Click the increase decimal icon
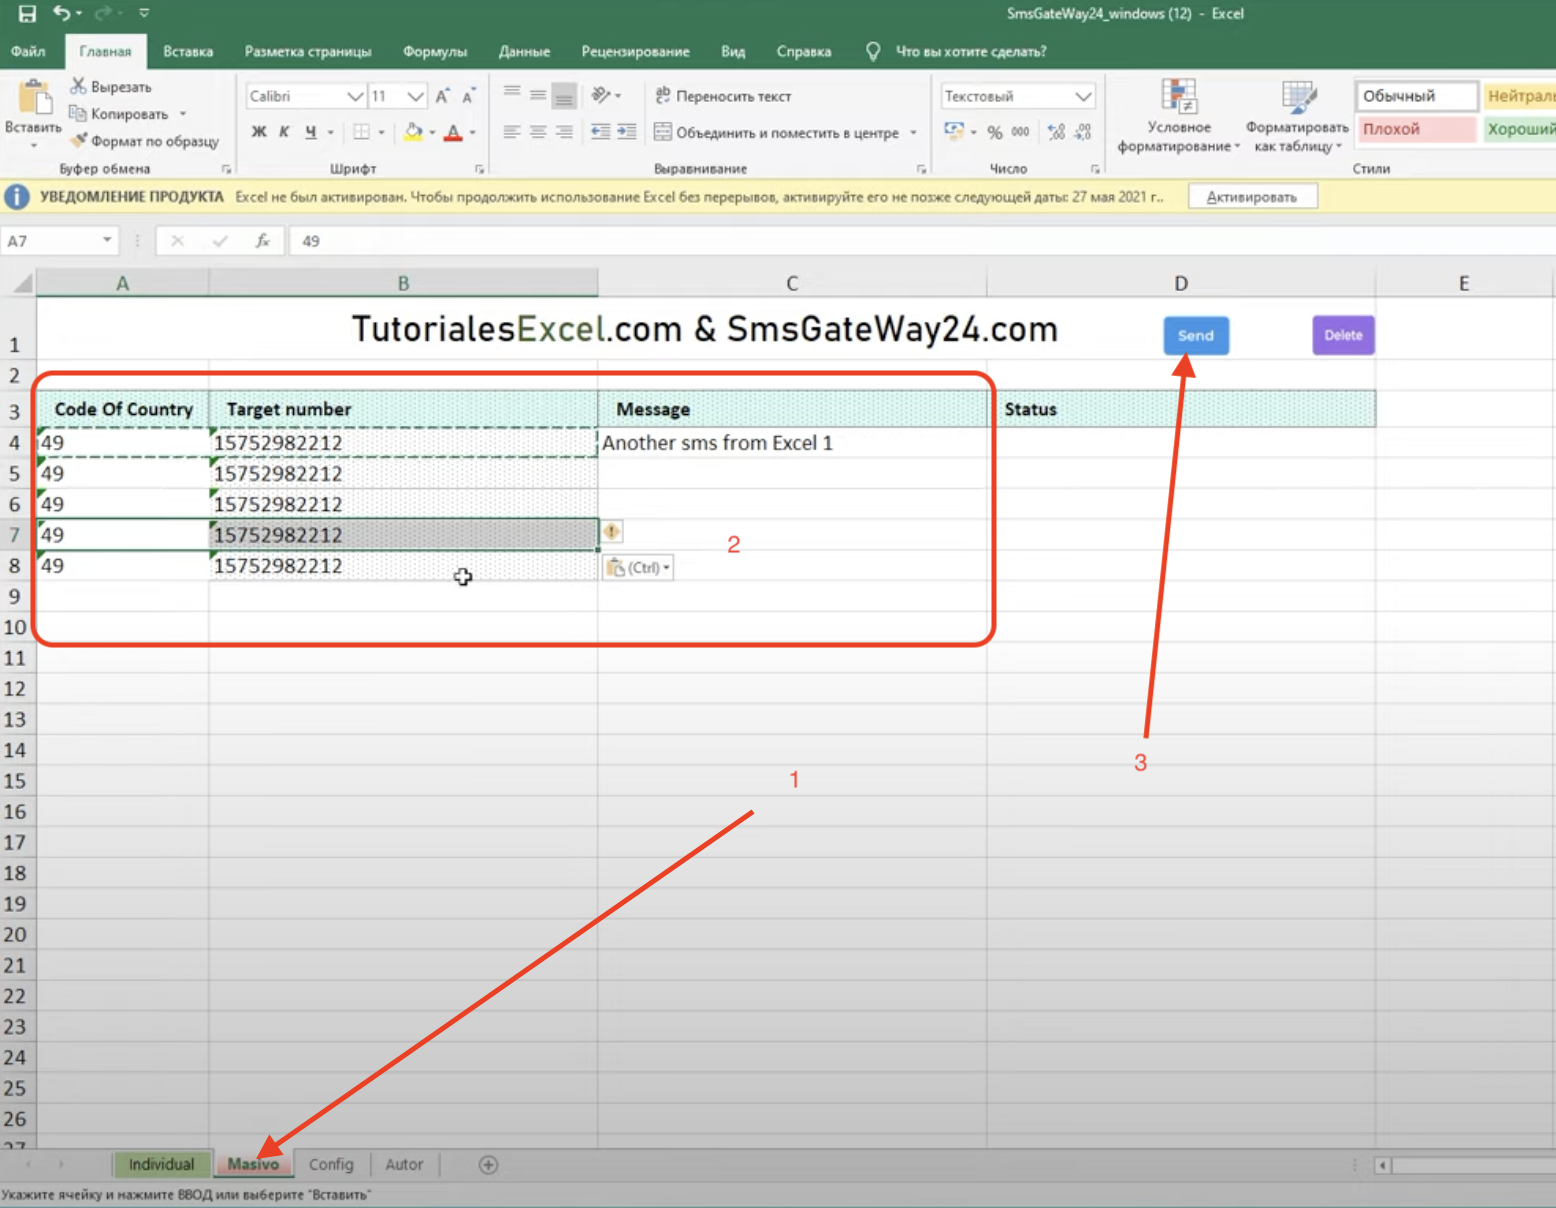1556x1208 pixels. (x=1056, y=132)
